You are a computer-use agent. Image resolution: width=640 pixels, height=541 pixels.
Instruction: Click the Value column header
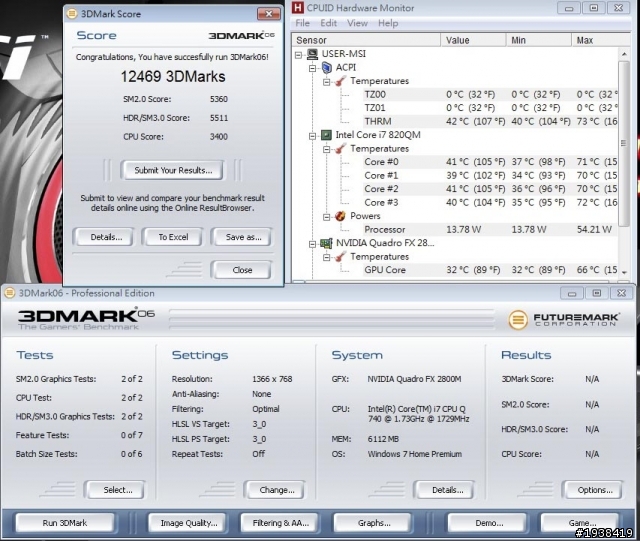pos(473,40)
